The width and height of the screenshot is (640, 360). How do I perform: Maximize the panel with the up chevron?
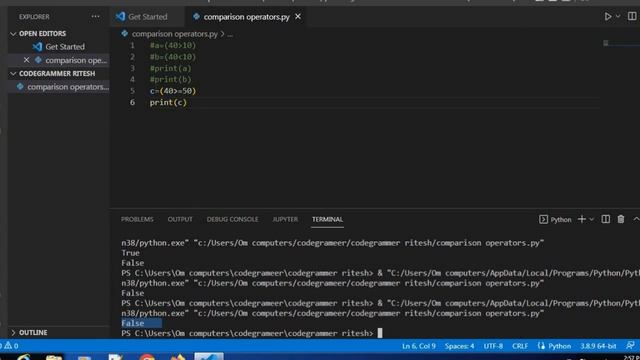point(636,219)
